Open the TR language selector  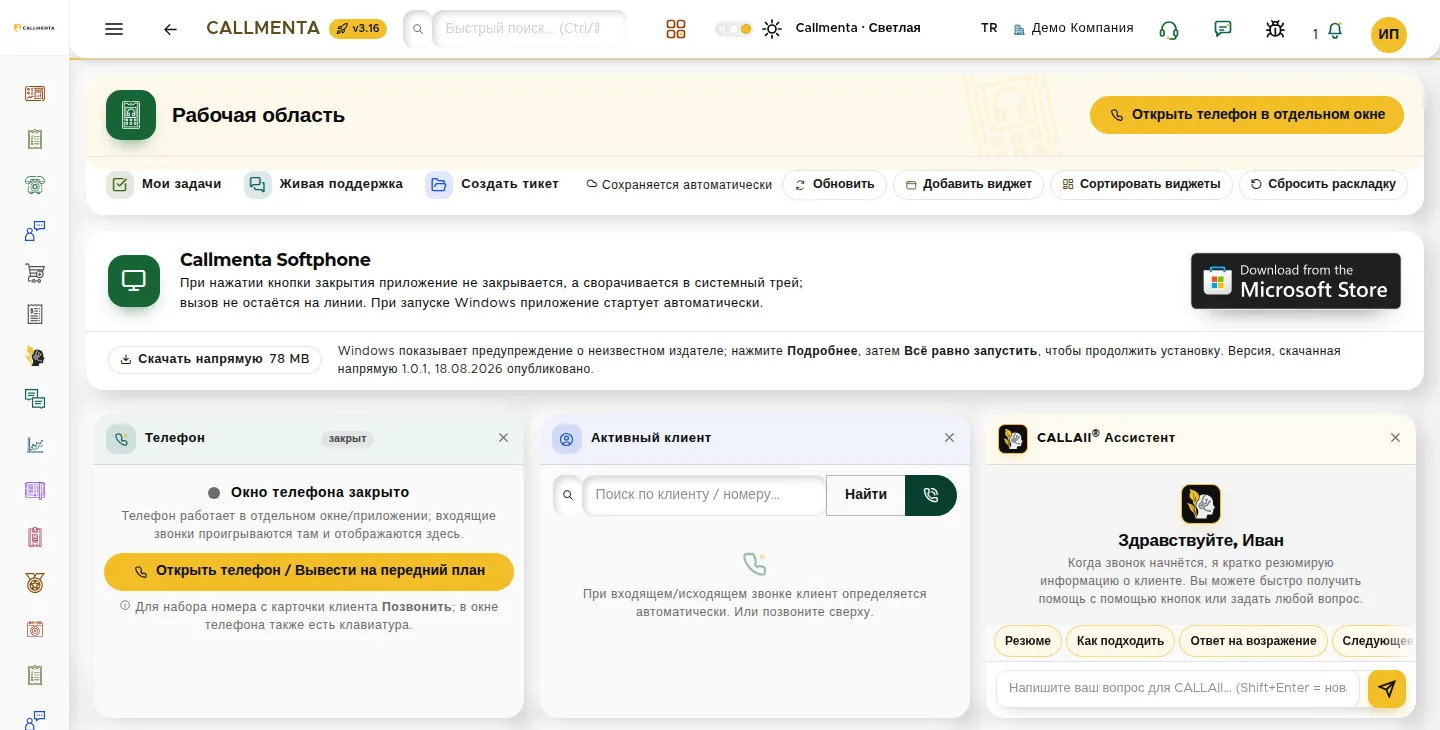(989, 28)
